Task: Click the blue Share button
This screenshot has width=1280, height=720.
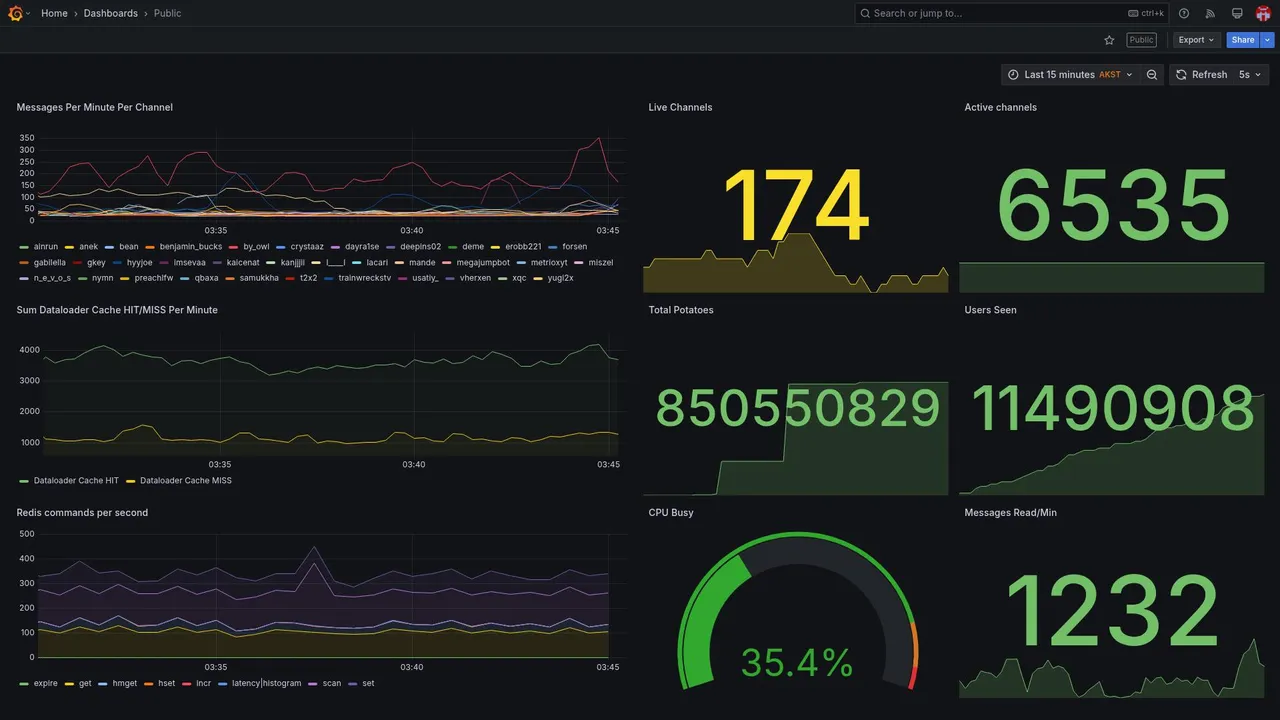Action: pos(1243,40)
